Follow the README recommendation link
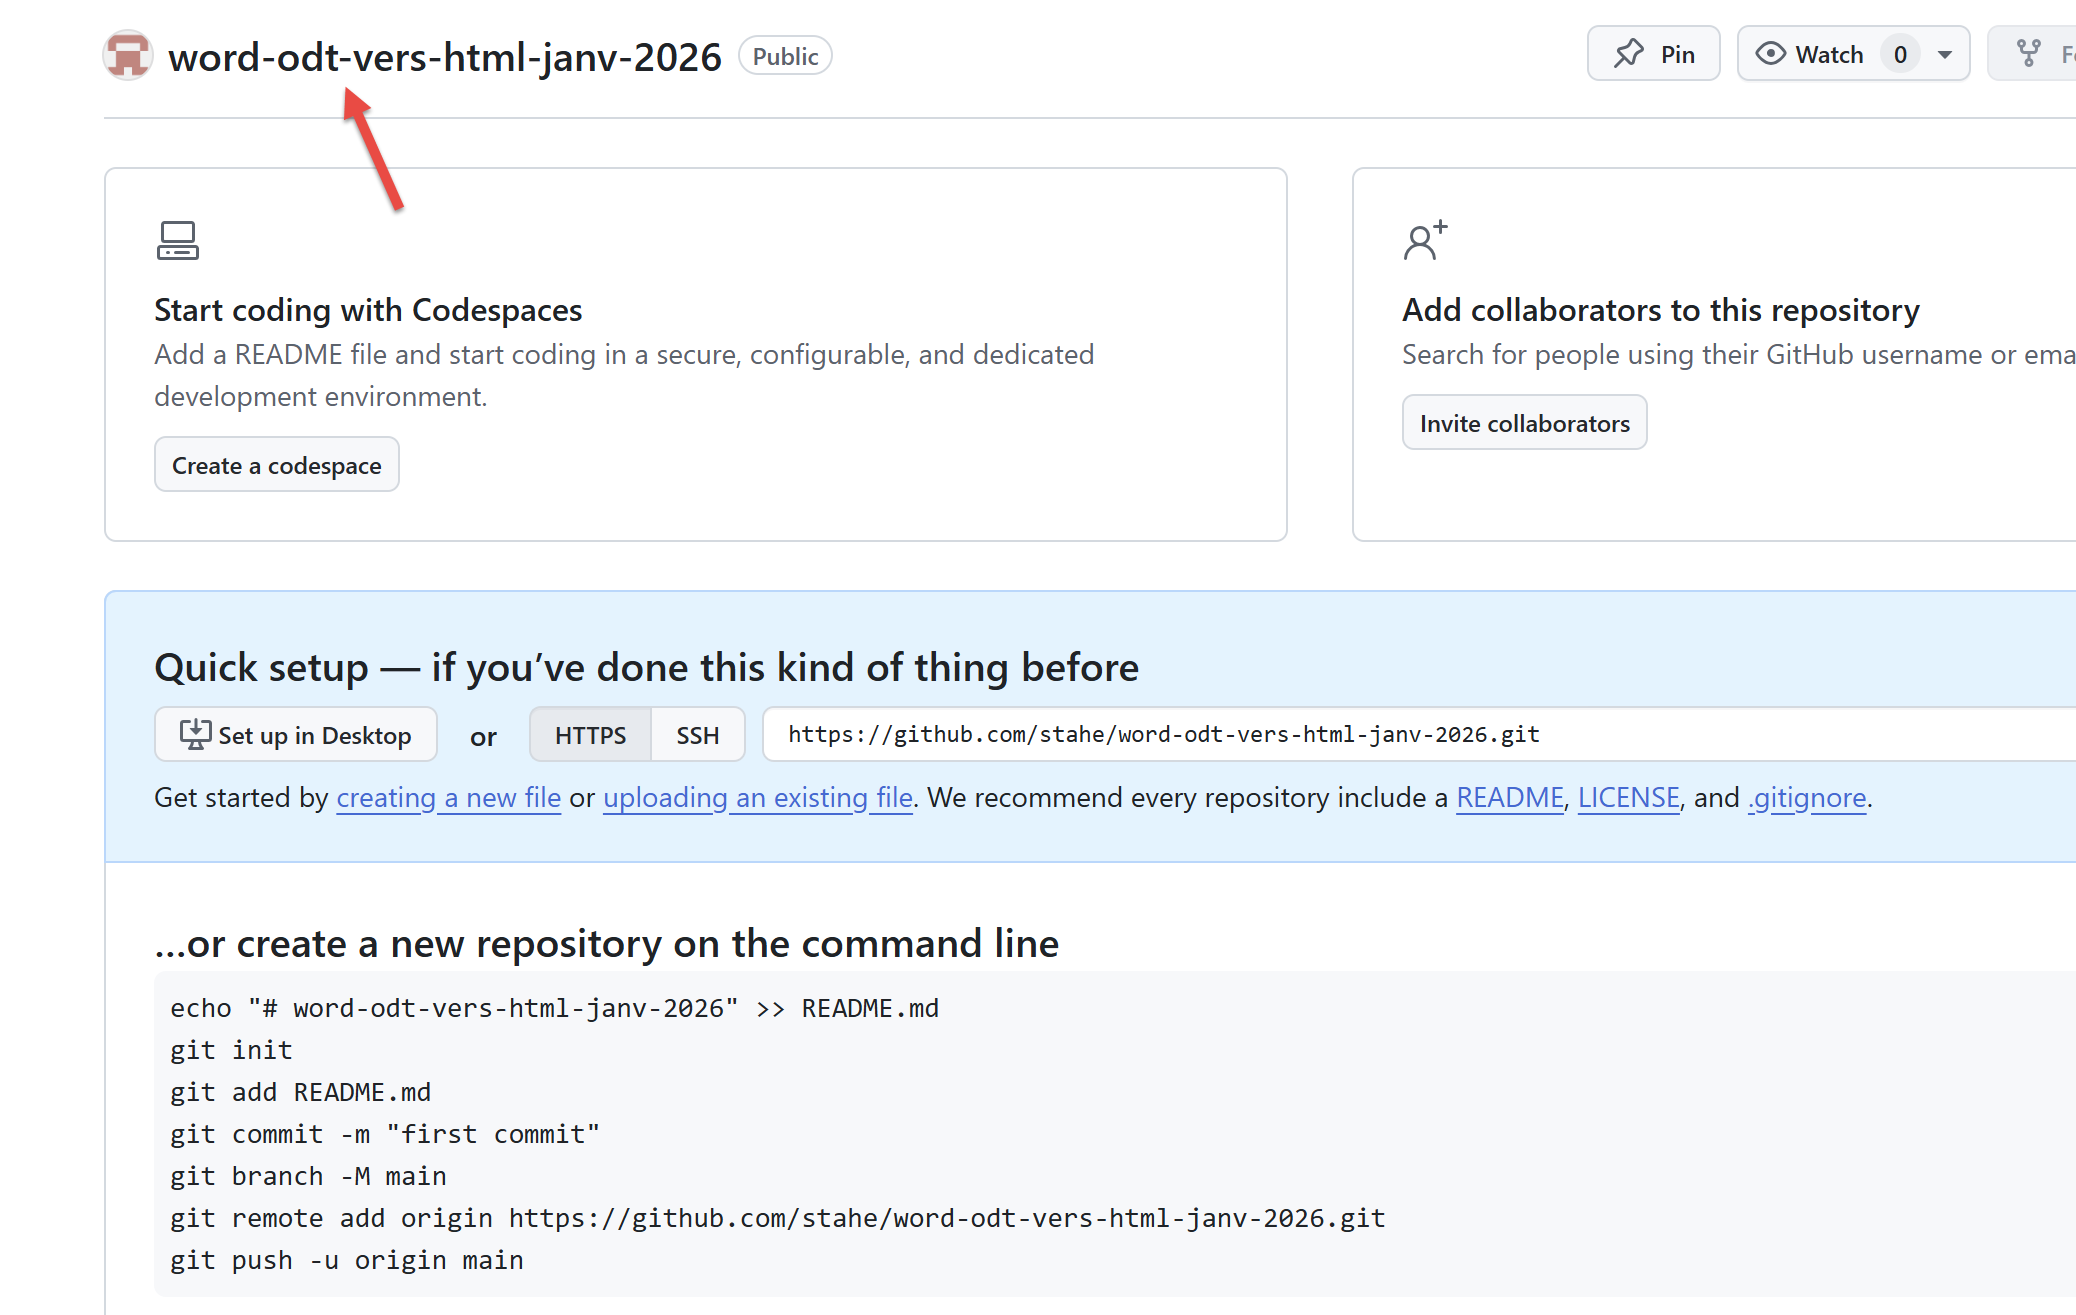This screenshot has width=2076, height=1315. pyautogui.click(x=1509, y=798)
